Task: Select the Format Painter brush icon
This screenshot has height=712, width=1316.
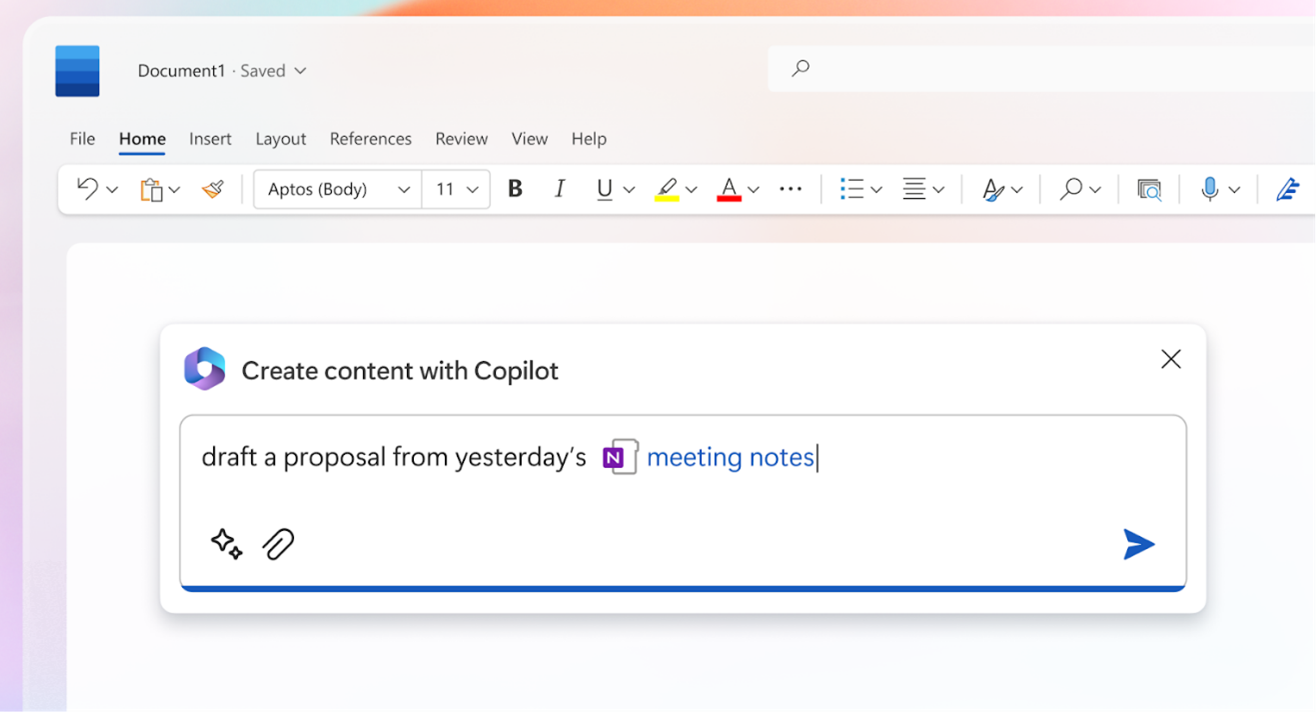Action: tap(212, 188)
